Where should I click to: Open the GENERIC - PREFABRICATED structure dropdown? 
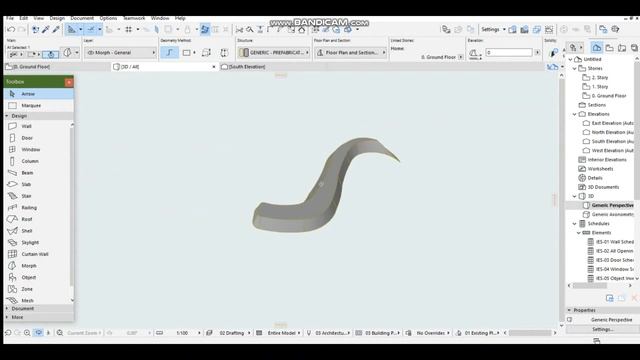pyautogui.click(x=274, y=53)
